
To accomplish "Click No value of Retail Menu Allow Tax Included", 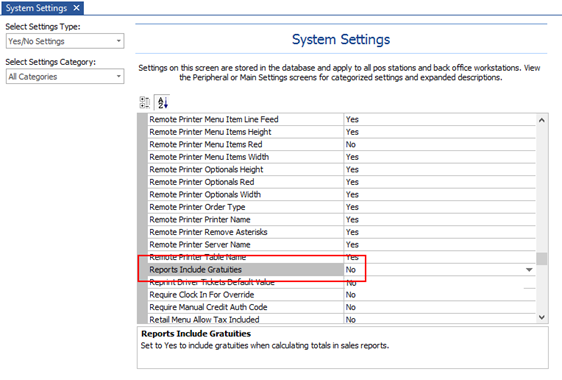I will tap(351, 319).
